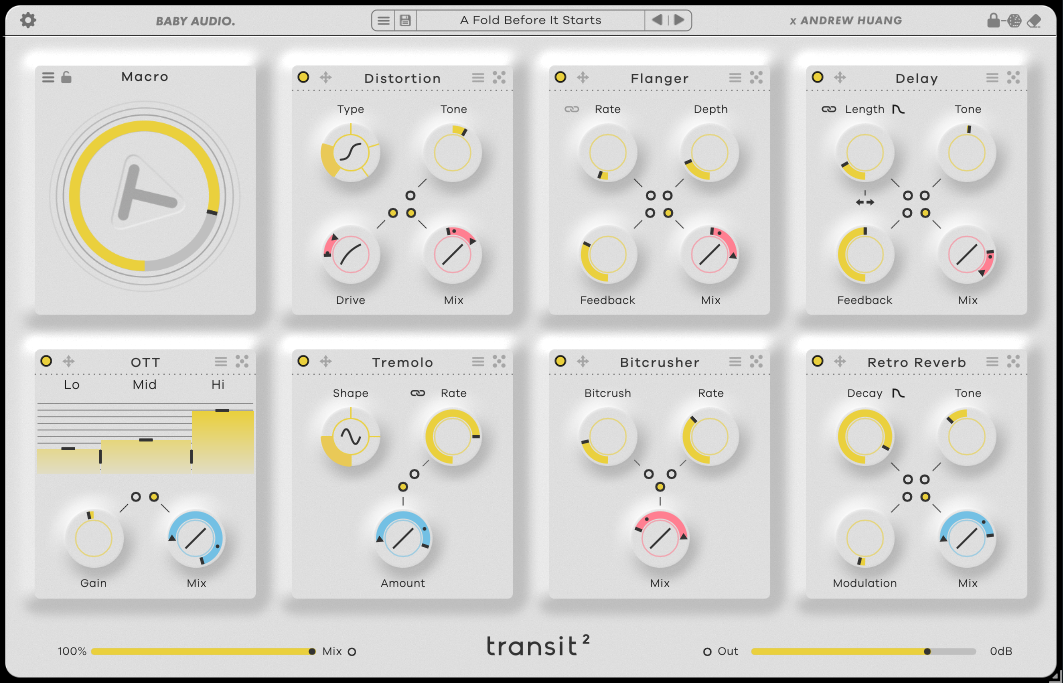Toggle the OTT module power button
Screen dimensions: 1063x683
(x=46, y=362)
